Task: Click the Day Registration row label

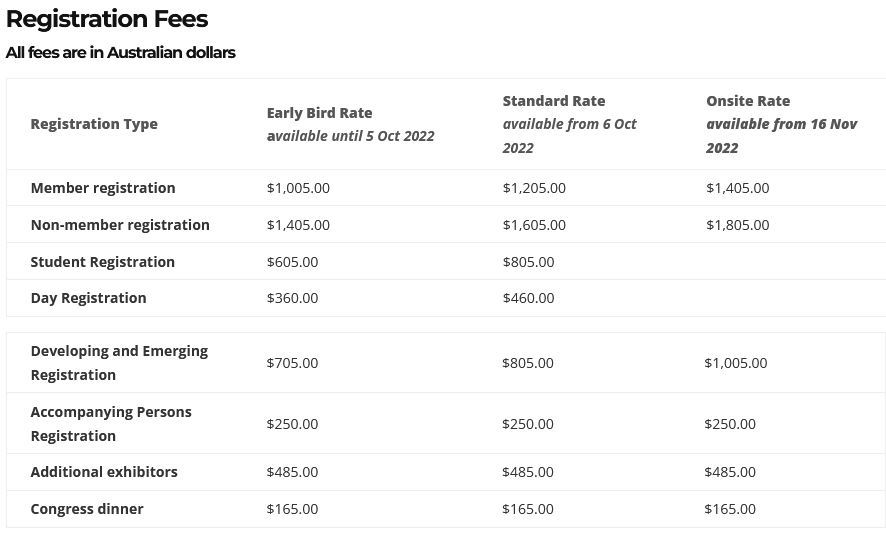Action: (88, 298)
